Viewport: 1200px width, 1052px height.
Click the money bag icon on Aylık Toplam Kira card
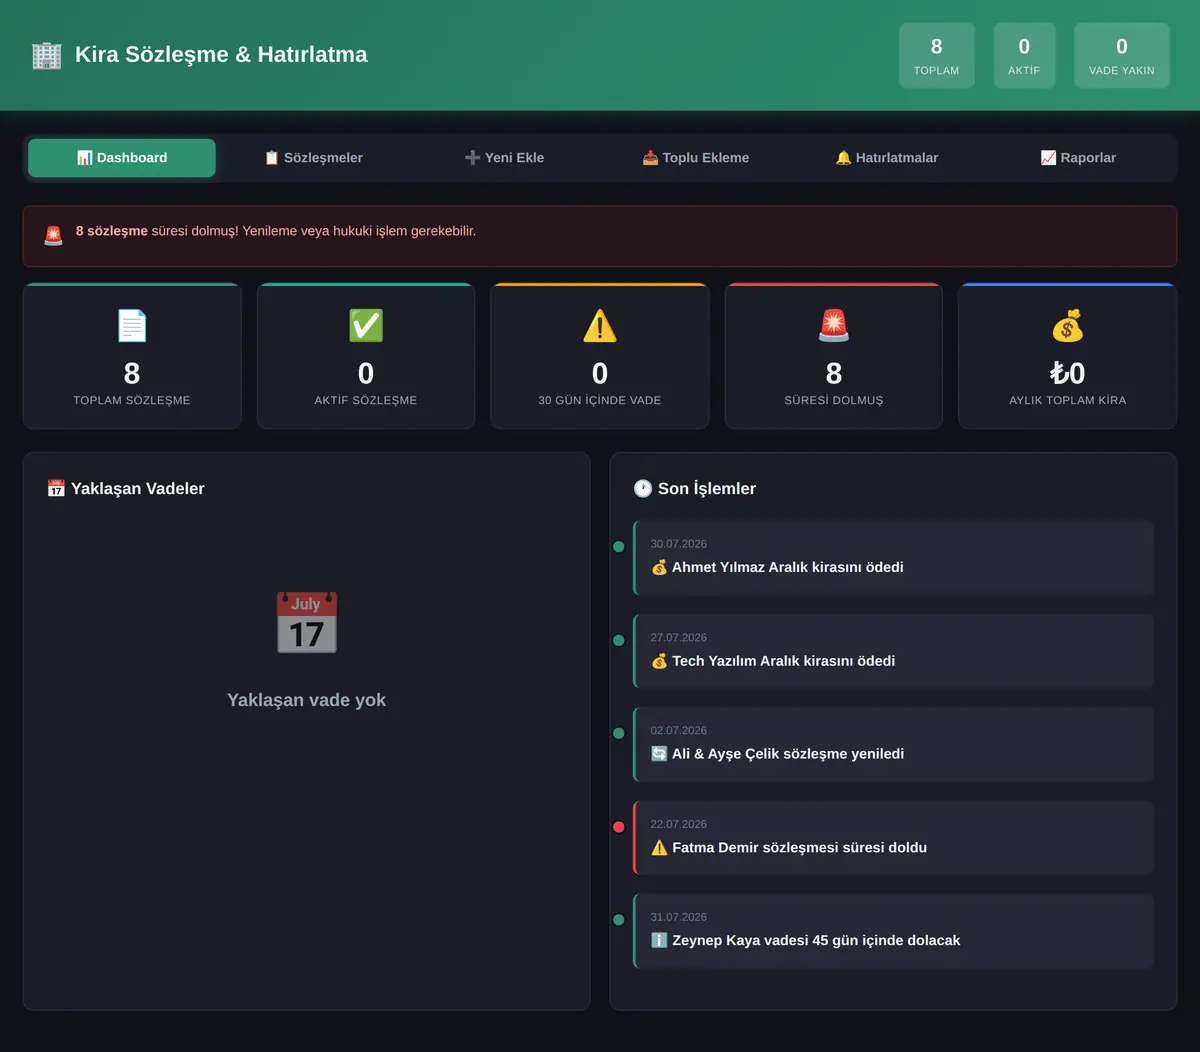click(1068, 326)
